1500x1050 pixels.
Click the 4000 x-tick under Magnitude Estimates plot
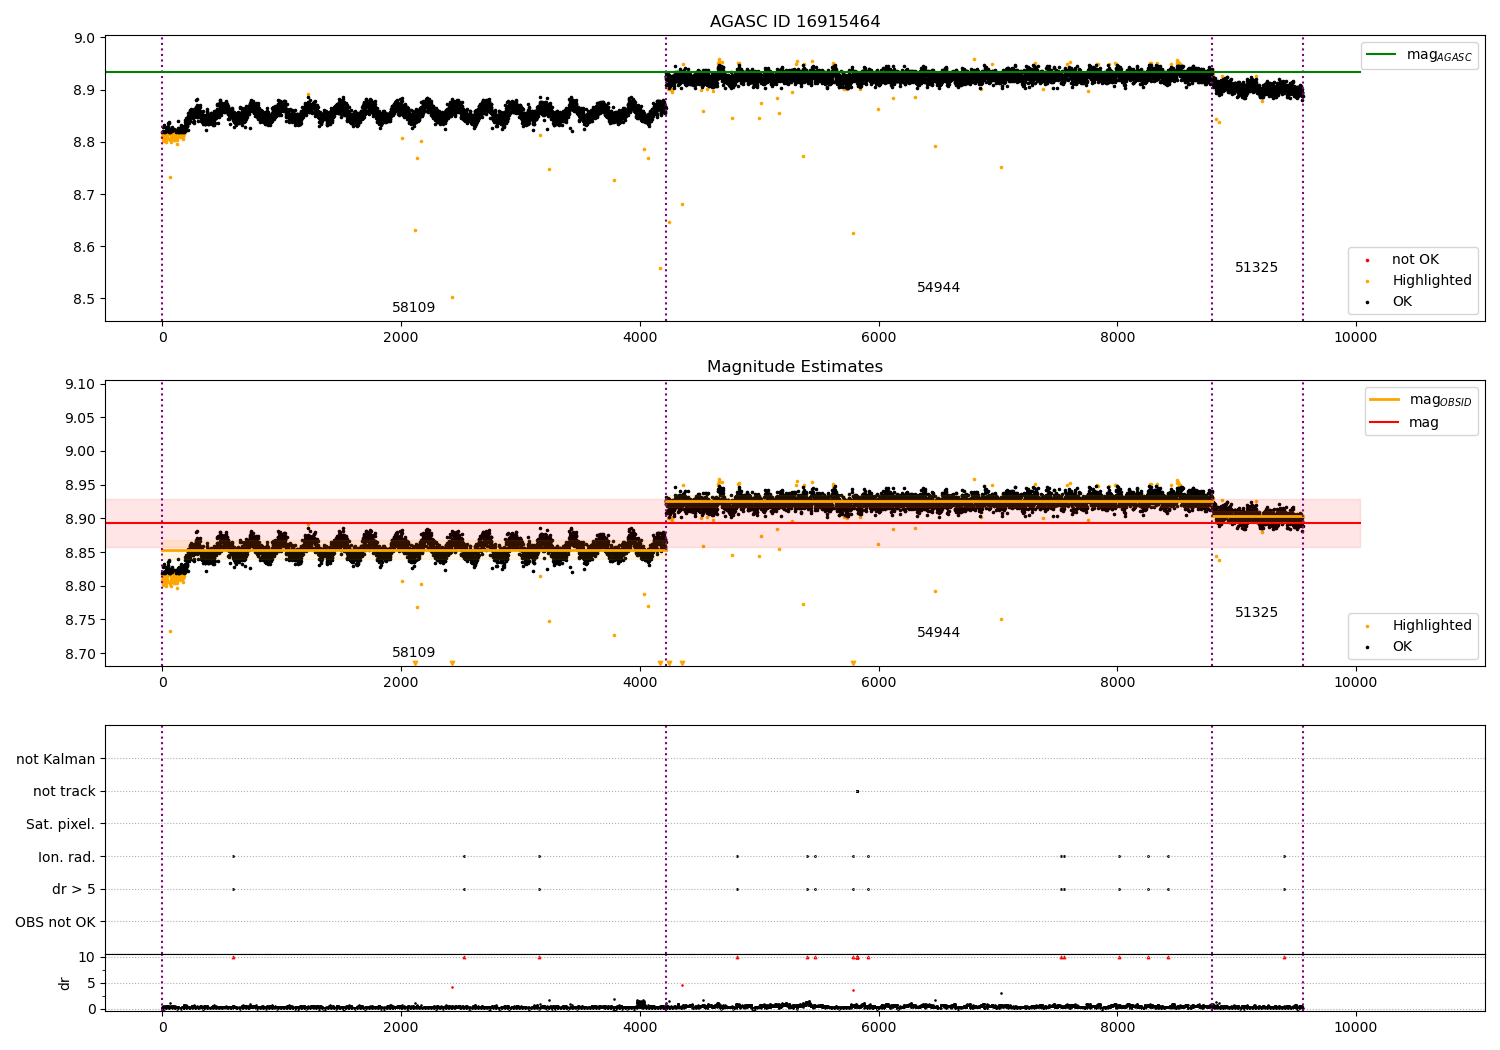click(640, 683)
